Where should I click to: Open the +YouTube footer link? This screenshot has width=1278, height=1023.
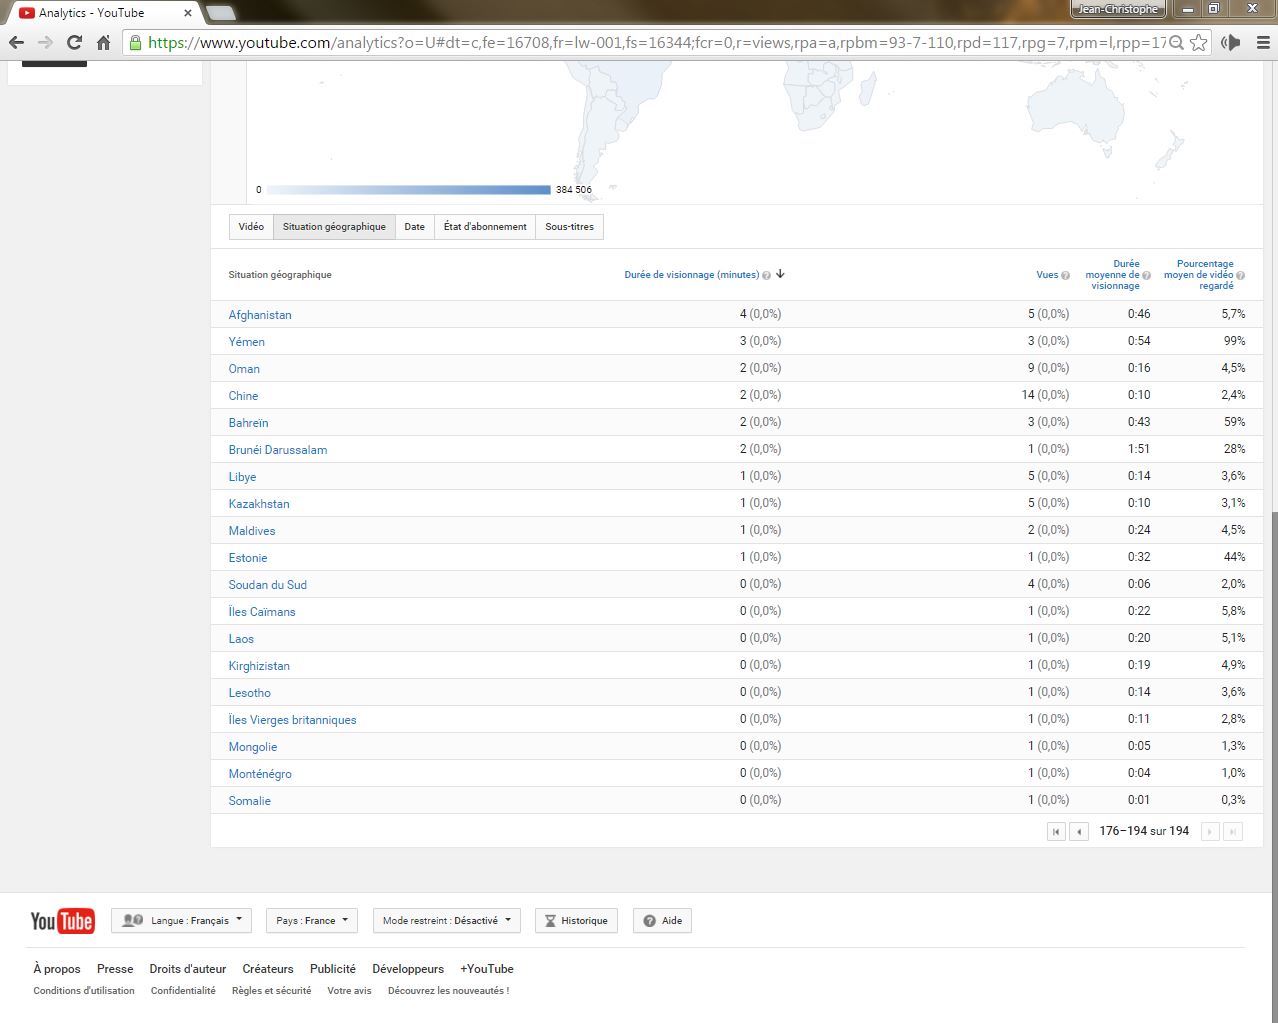[x=487, y=969]
